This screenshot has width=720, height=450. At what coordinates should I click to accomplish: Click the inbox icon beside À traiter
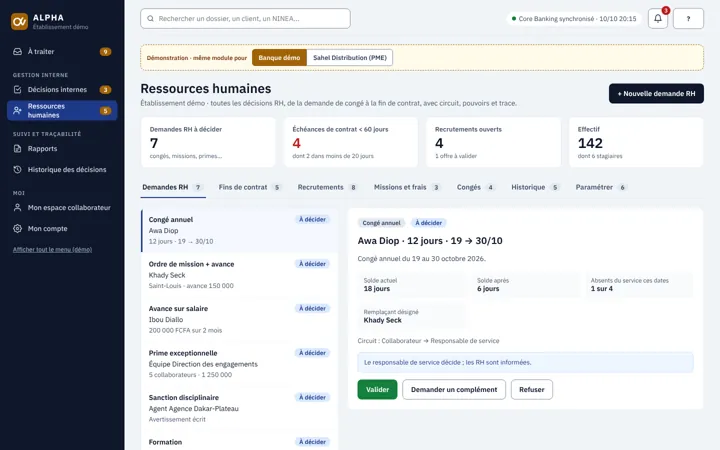tap(17, 51)
